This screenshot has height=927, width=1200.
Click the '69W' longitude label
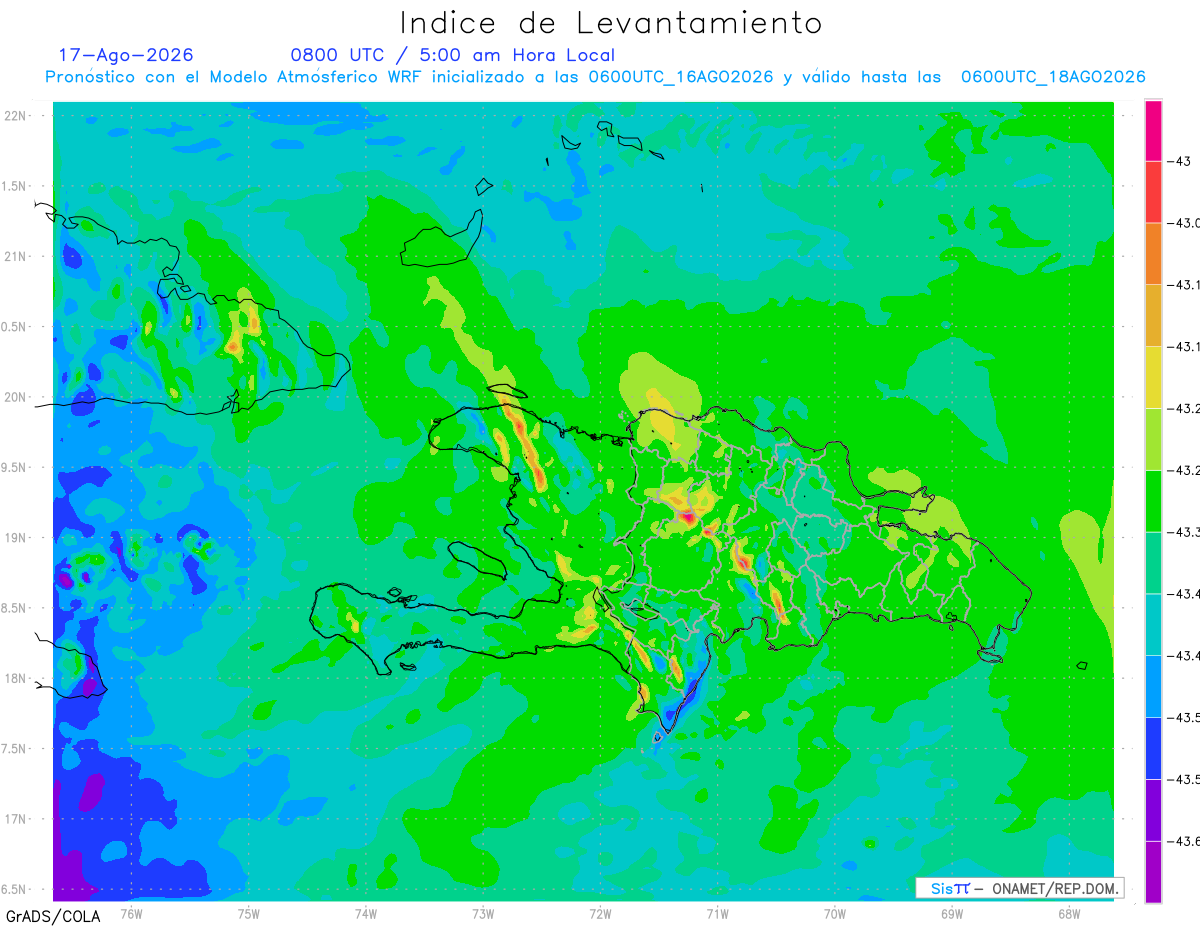(x=951, y=913)
